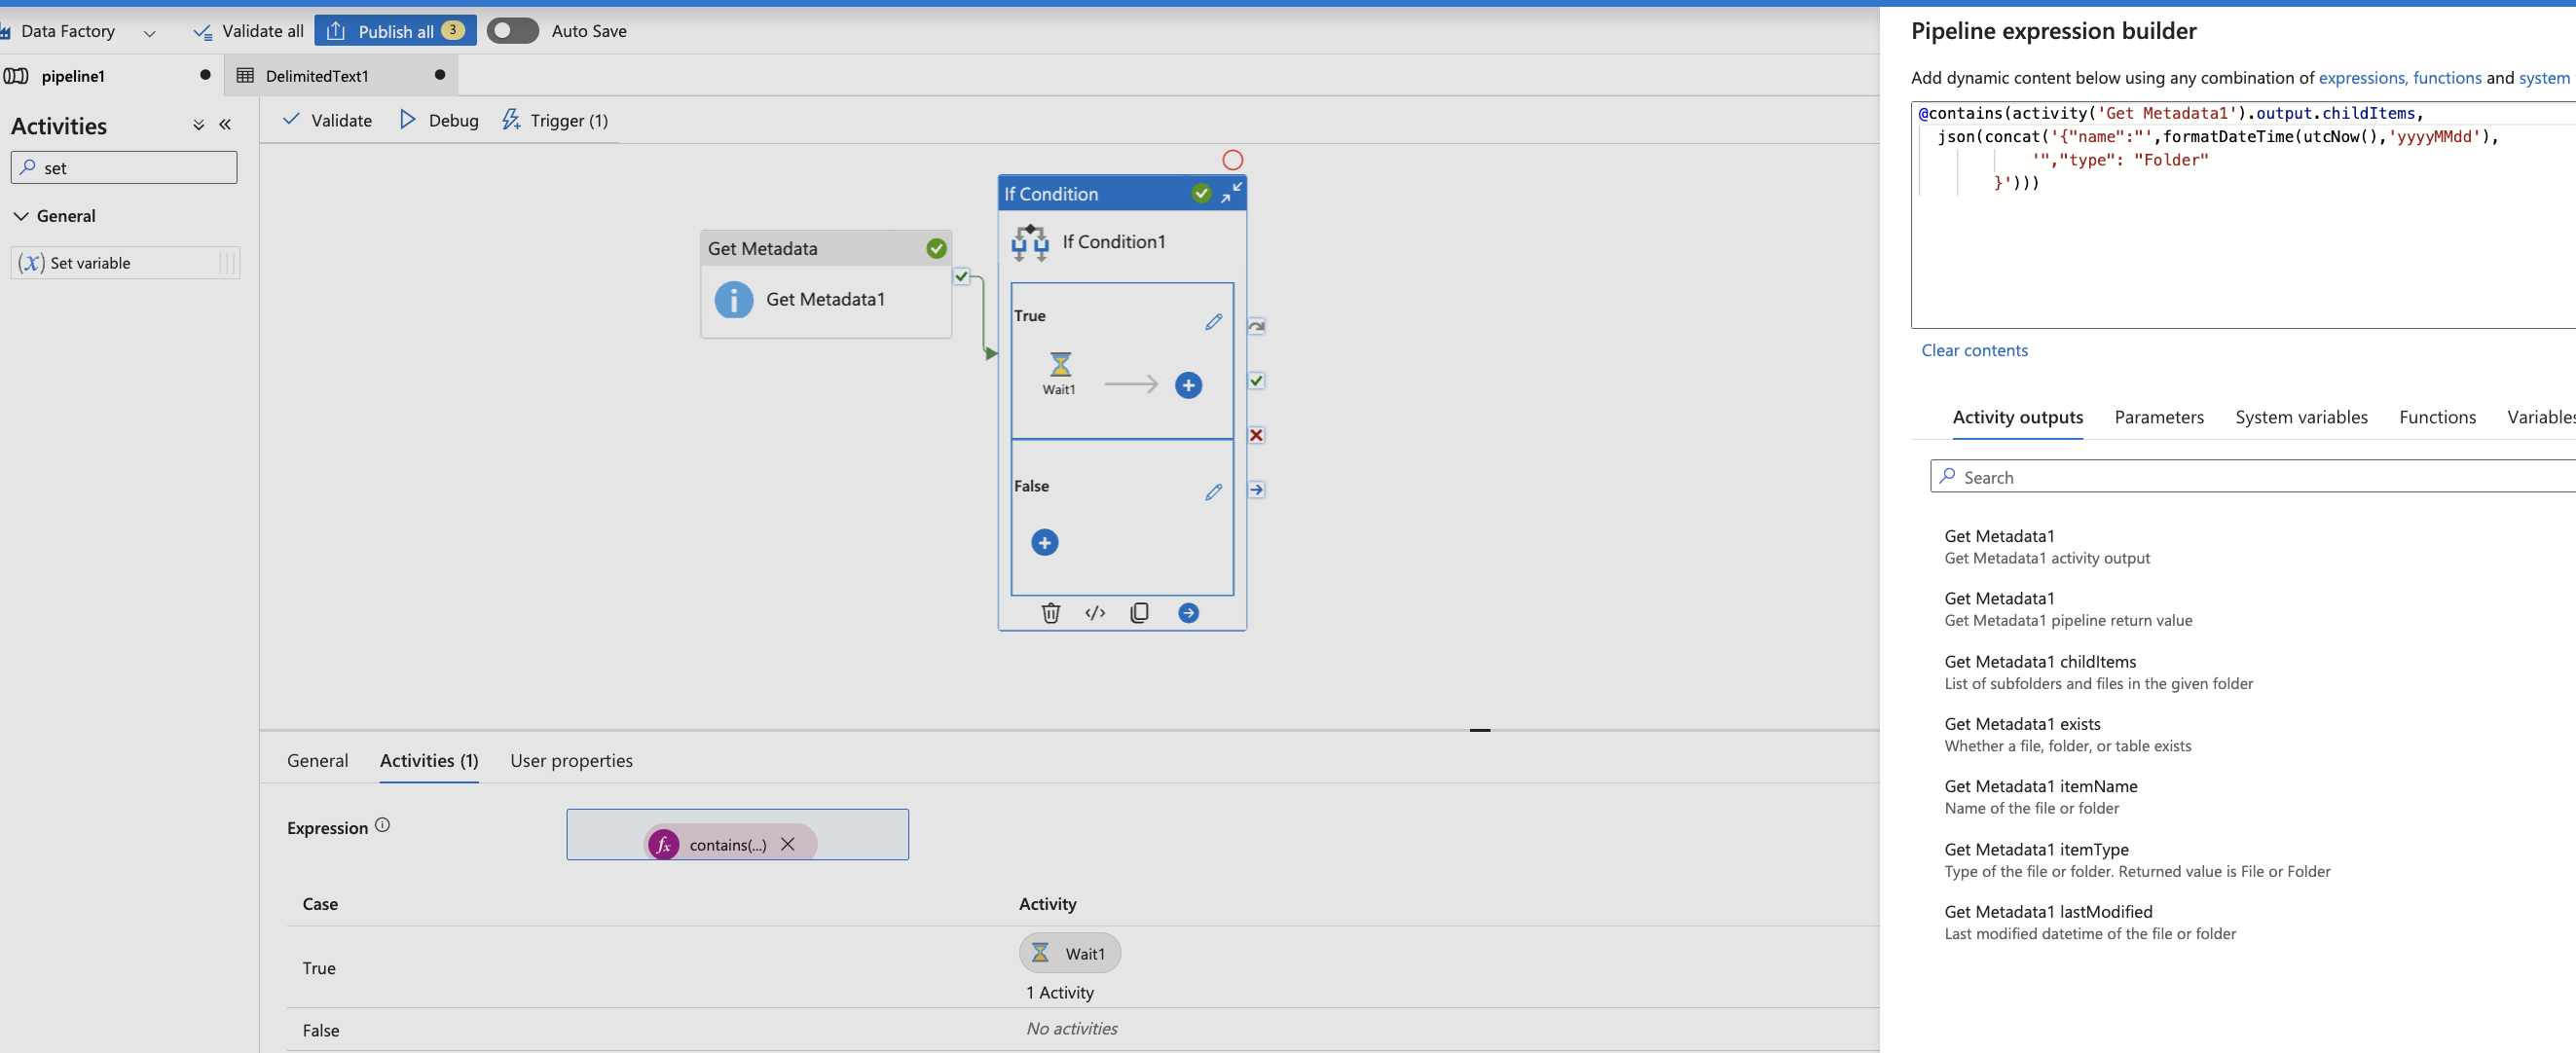Image resolution: width=2576 pixels, height=1053 pixels.
Task: Add activity after Wait1 with plus button
Action: click(x=1188, y=385)
